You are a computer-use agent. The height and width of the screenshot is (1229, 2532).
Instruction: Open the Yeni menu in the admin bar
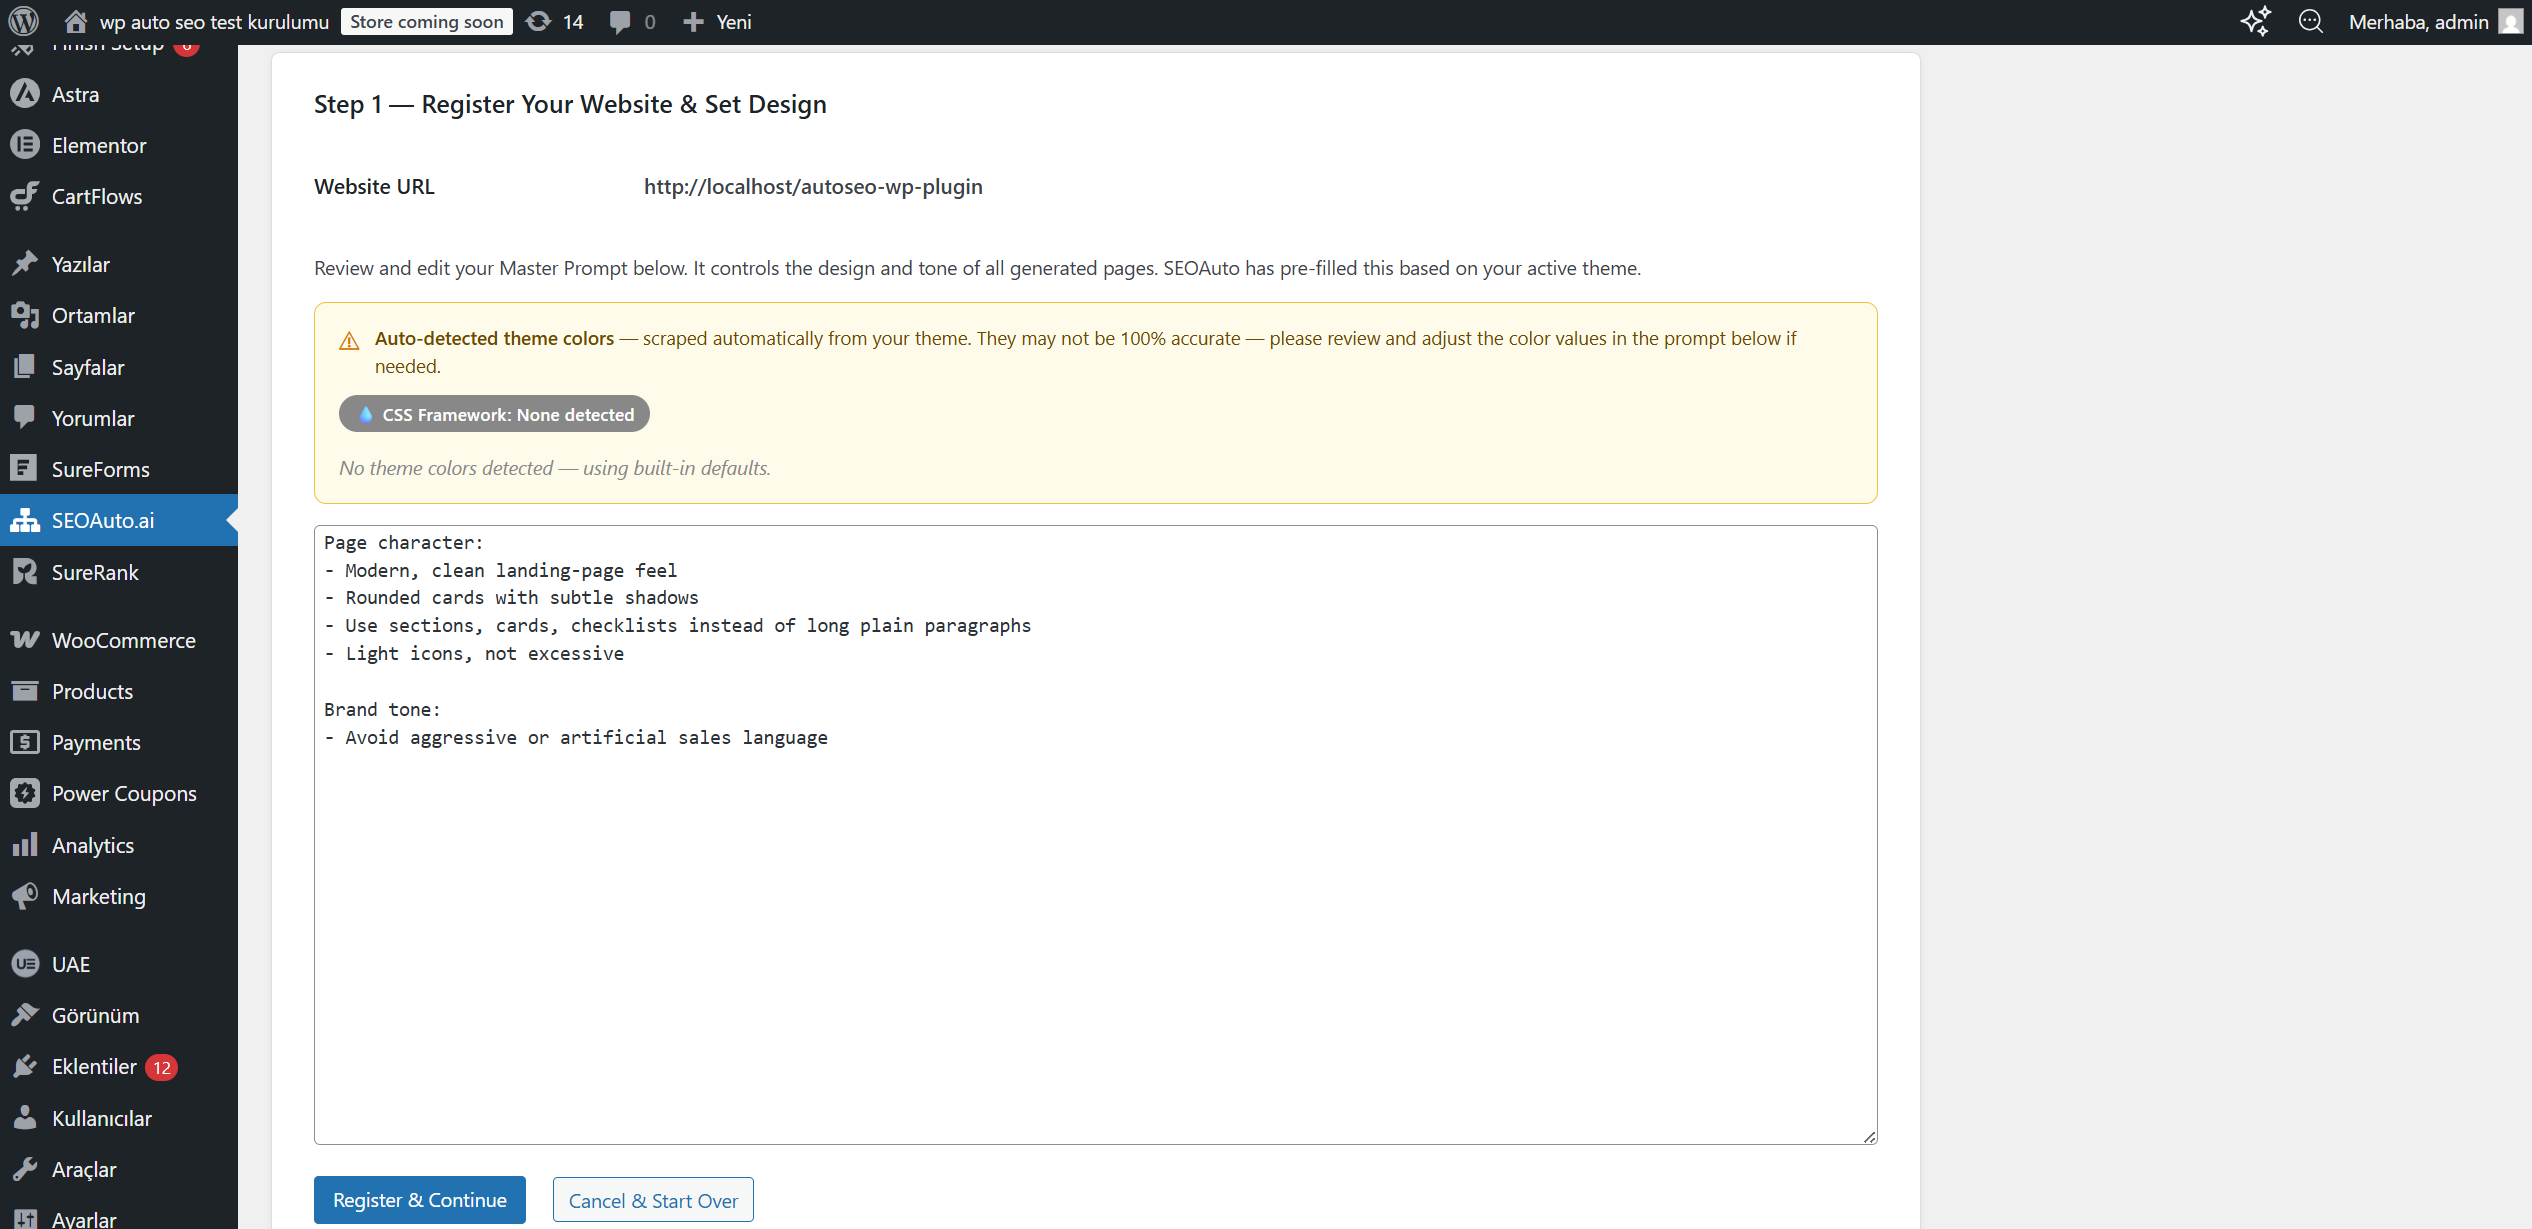(716, 21)
